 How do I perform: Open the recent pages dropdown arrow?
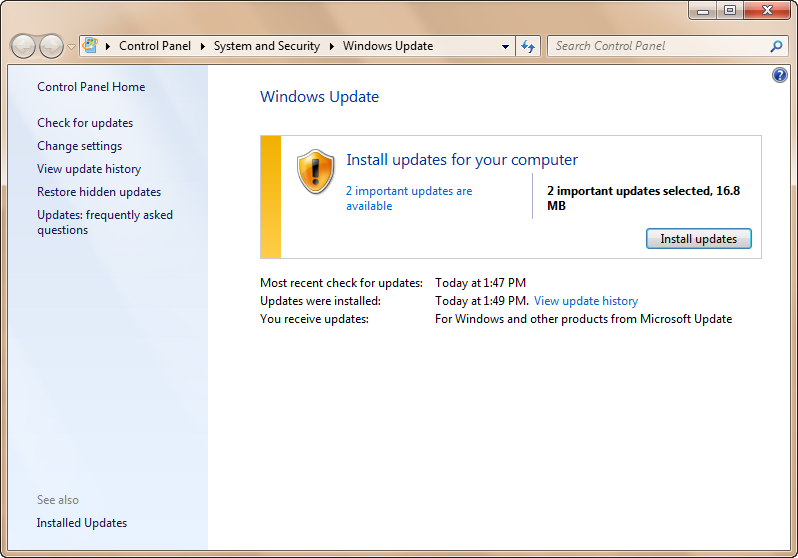[x=72, y=47]
